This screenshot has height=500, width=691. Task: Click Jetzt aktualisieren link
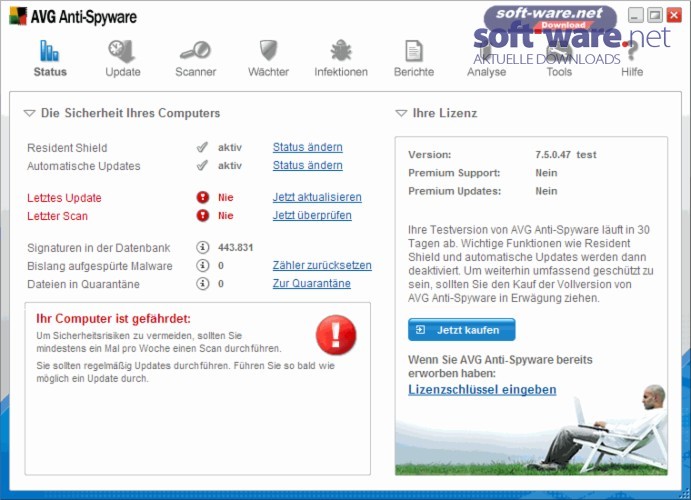[317, 197]
